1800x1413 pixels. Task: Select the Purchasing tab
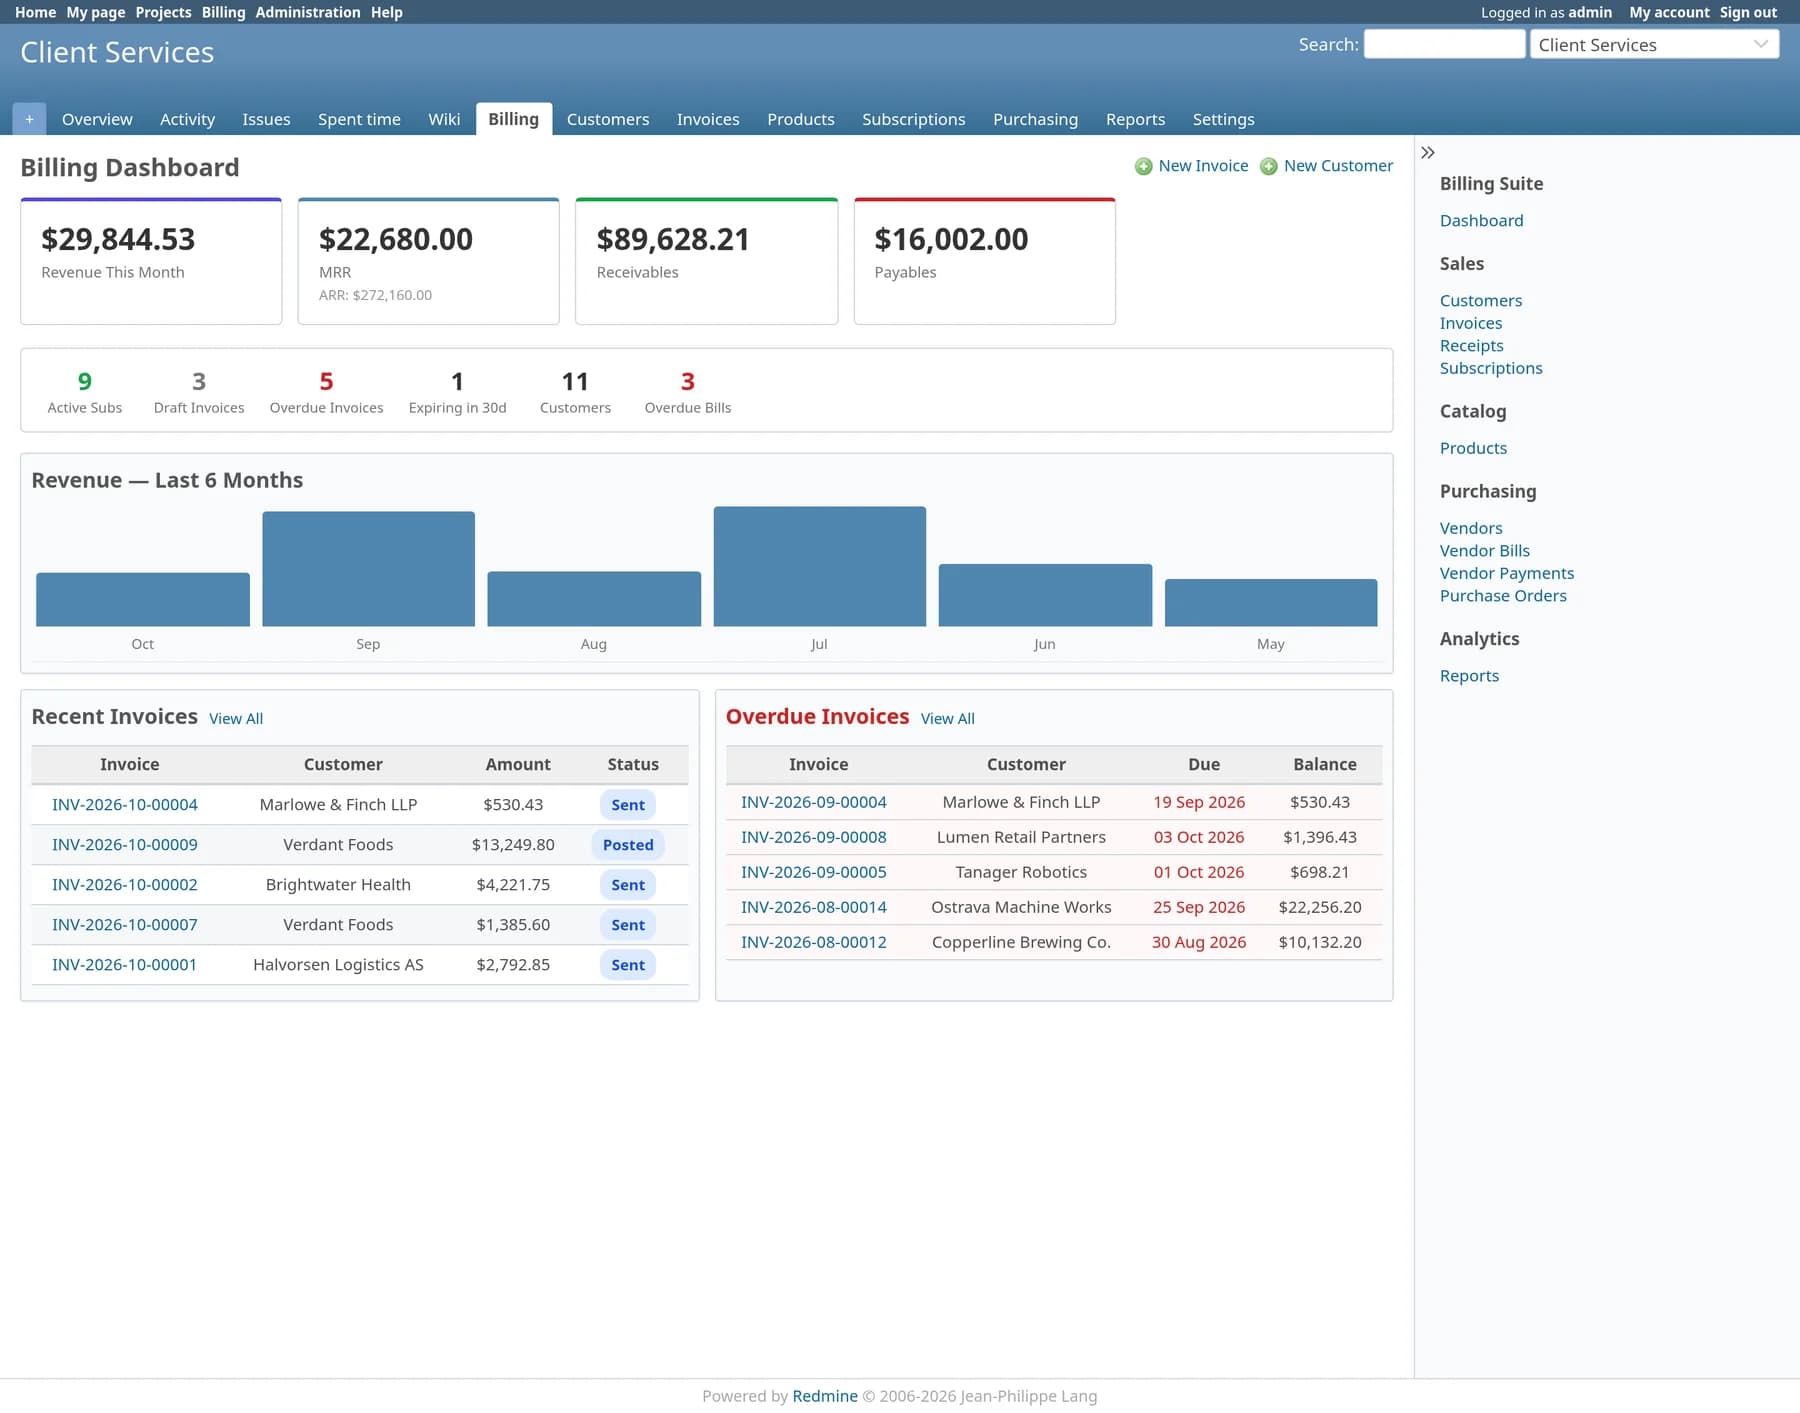(x=1035, y=119)
